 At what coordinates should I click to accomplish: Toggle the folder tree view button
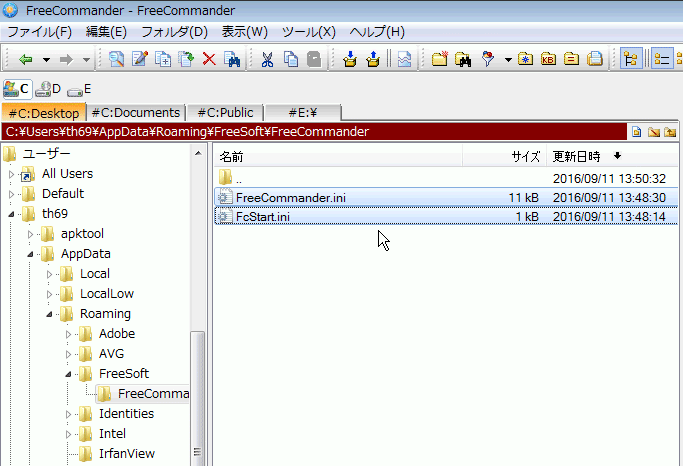631,59
